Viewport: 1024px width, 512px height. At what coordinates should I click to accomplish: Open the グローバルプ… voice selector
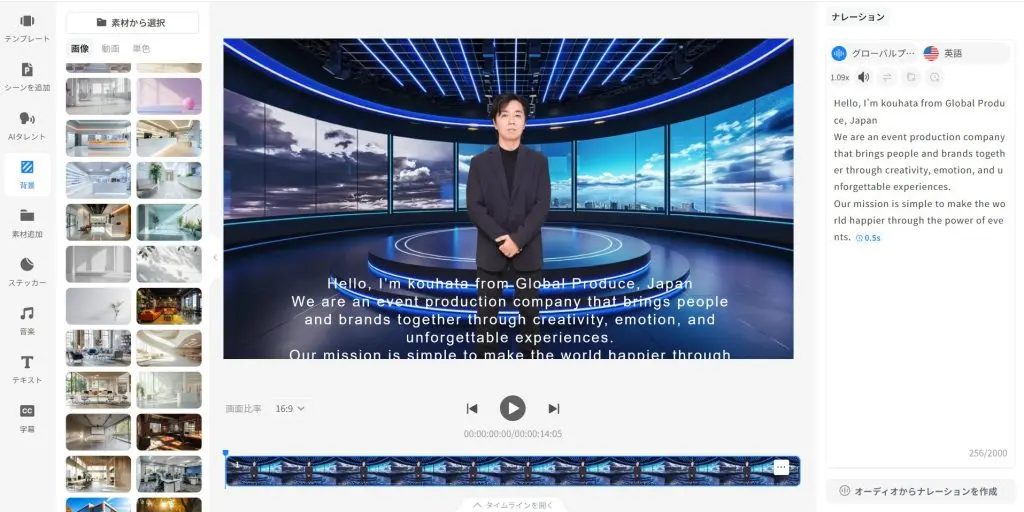(x=874, y=53)
